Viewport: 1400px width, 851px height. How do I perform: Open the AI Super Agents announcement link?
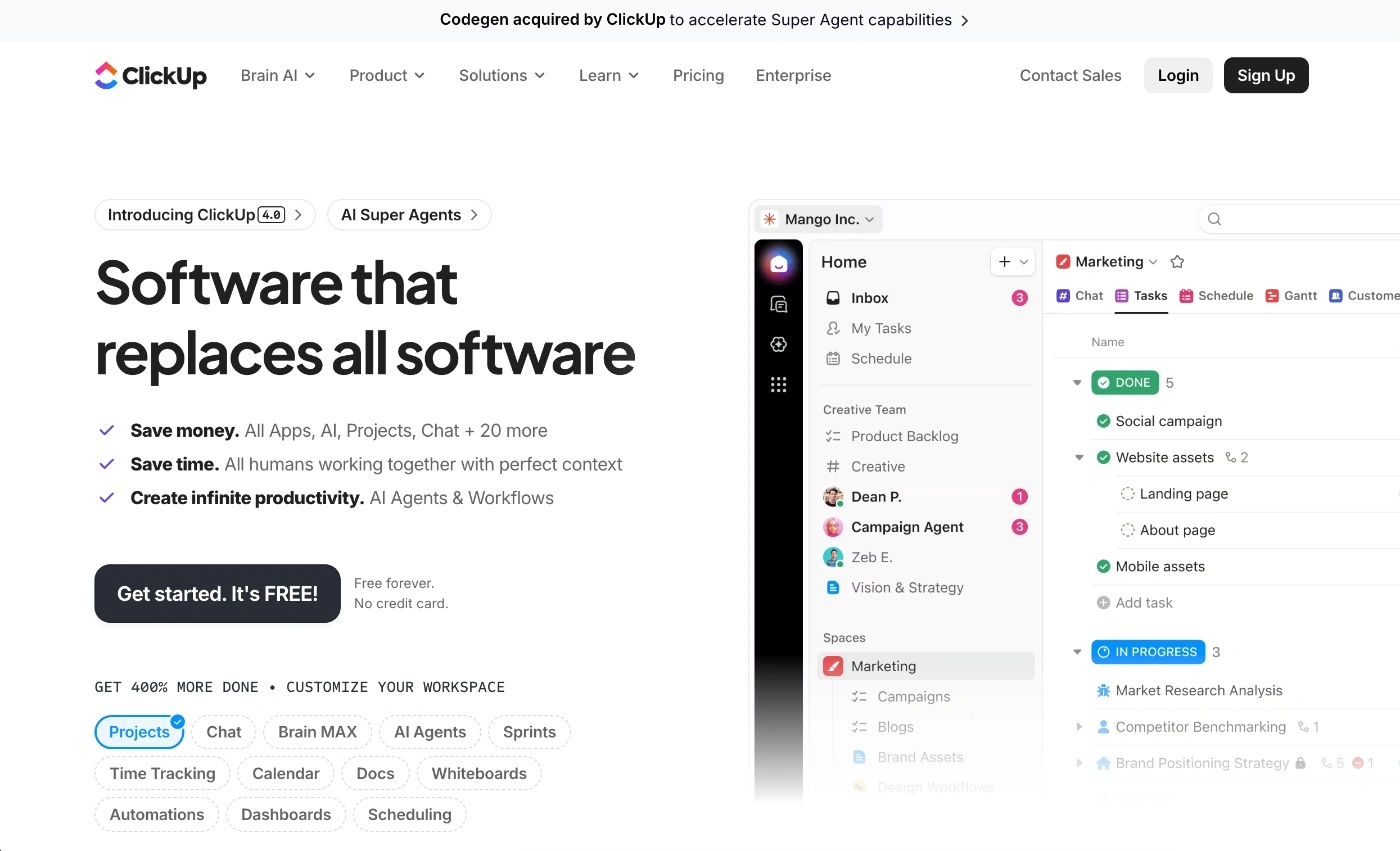click(x=408, y=214)
